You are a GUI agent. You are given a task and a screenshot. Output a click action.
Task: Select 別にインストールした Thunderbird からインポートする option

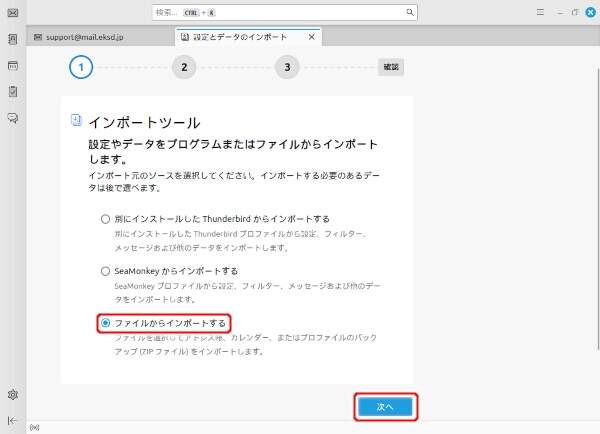tap(105, 219)
